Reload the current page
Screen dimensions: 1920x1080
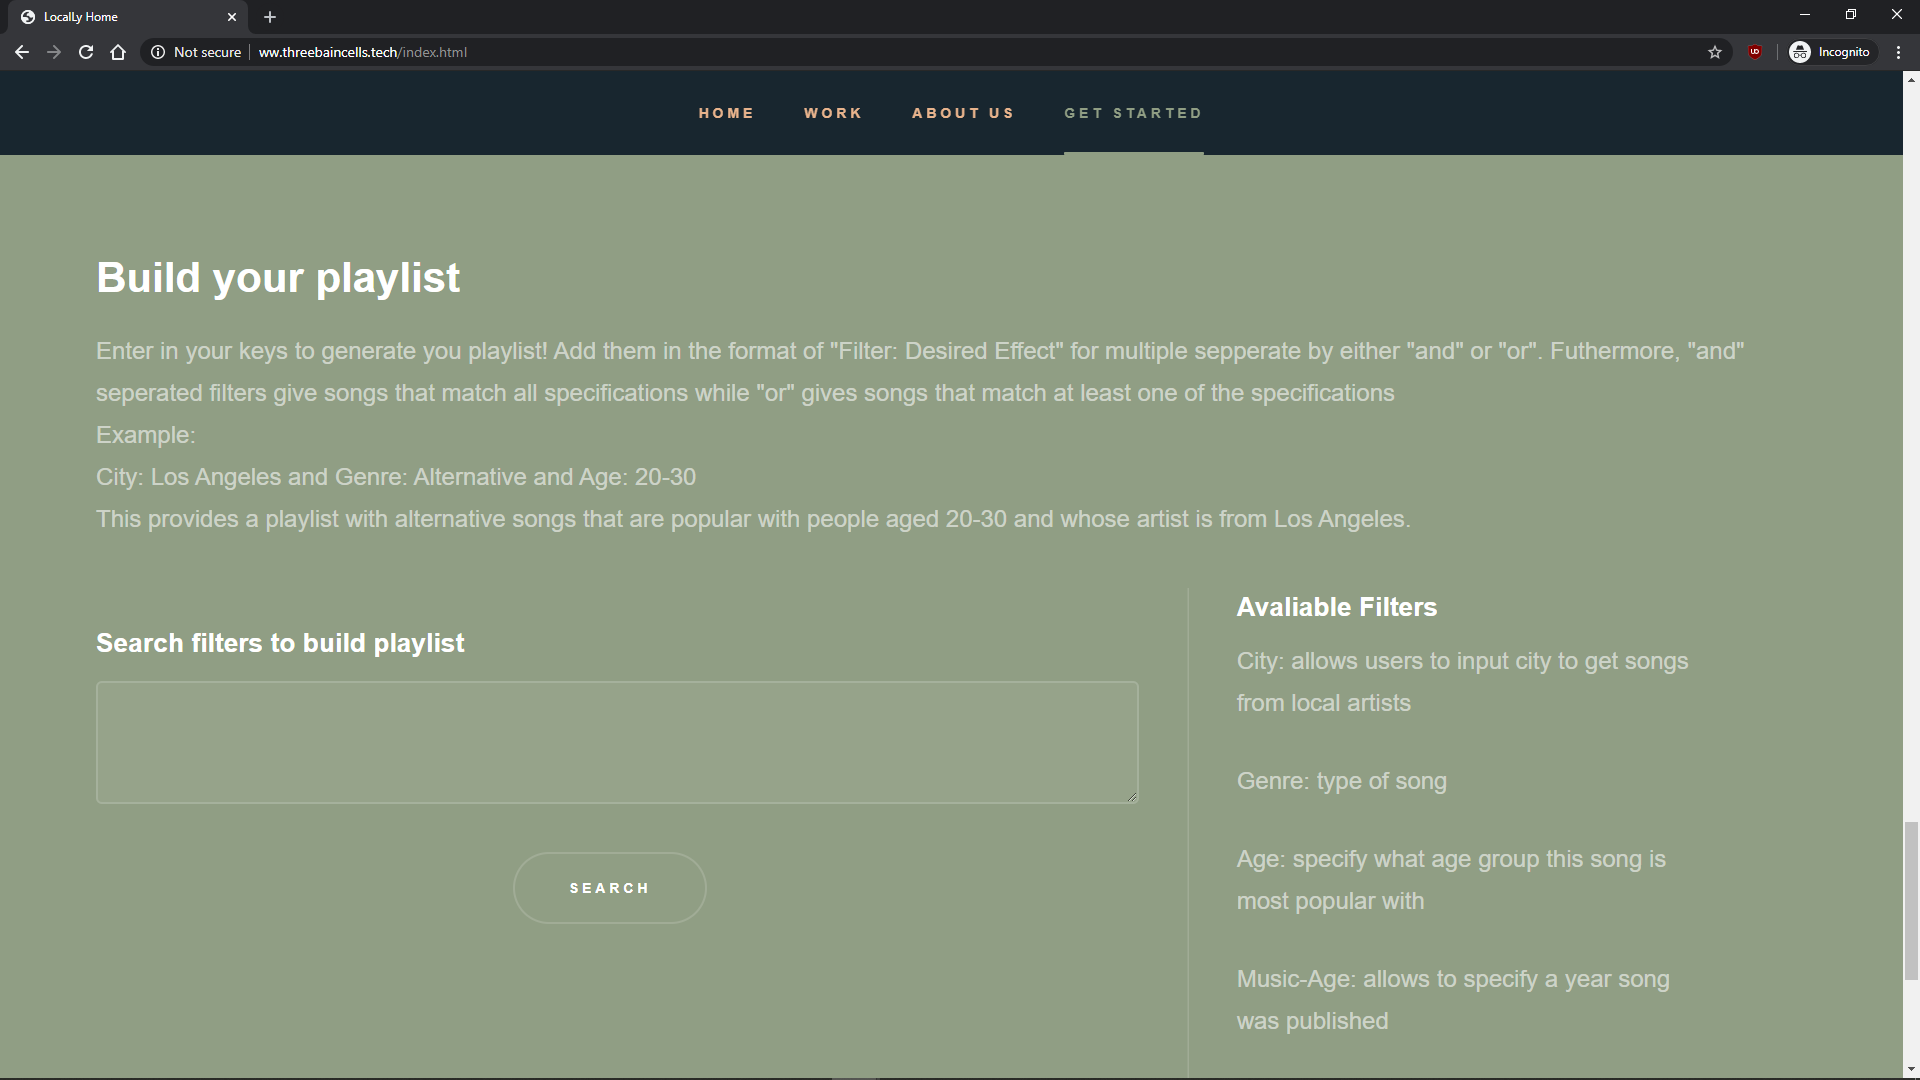tap(86, 52)
